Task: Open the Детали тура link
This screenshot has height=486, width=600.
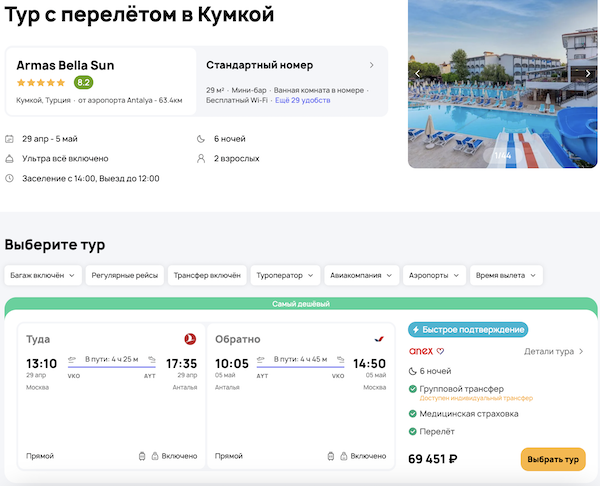Action: [x=553, y=351]
